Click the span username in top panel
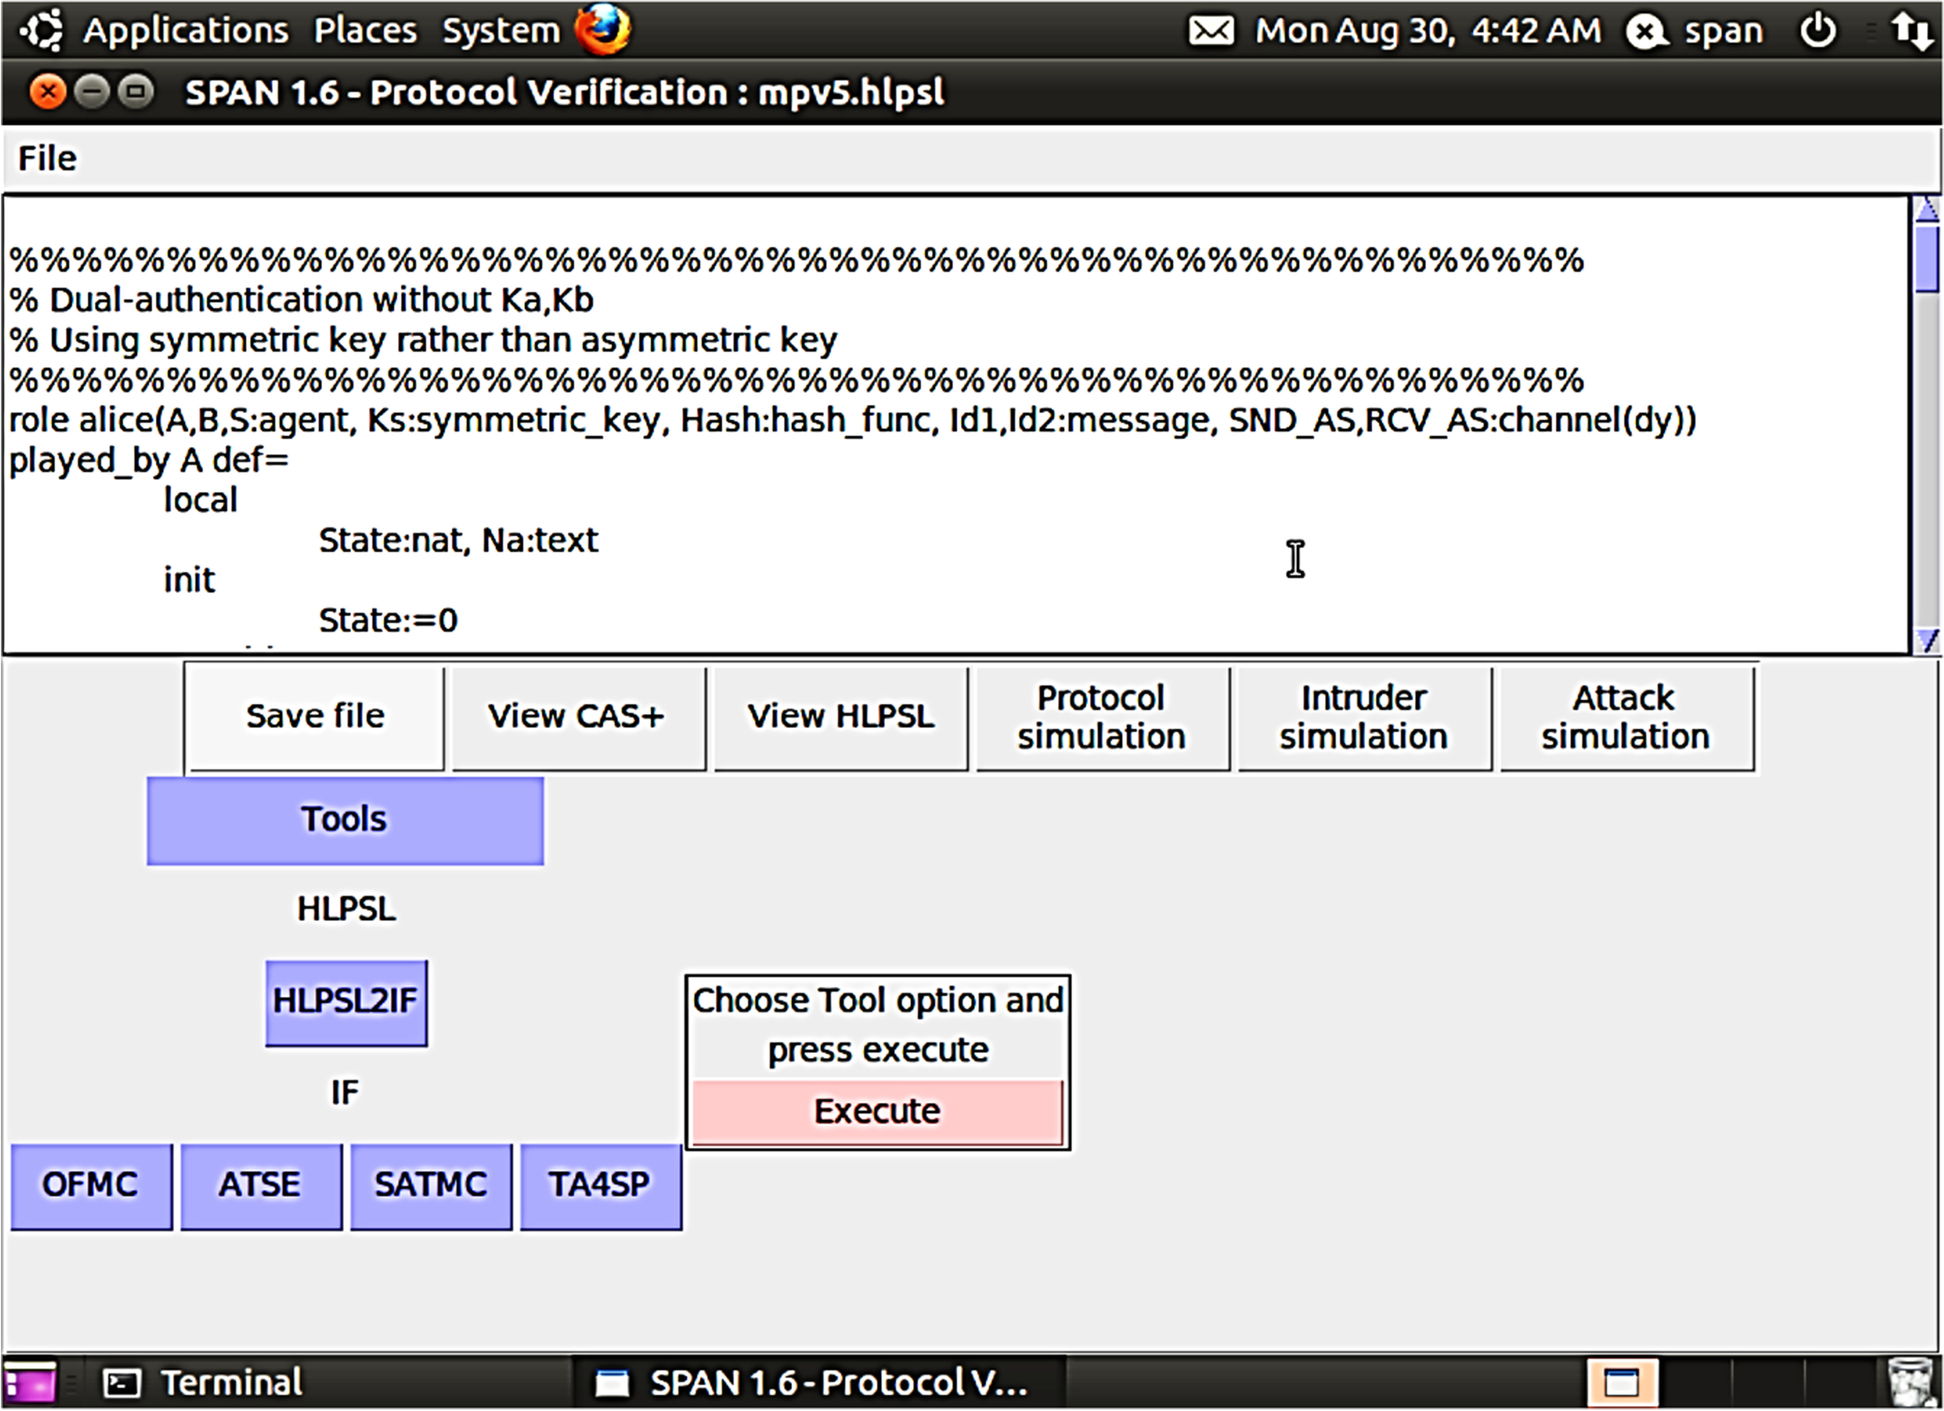 tap(1723, 31)
